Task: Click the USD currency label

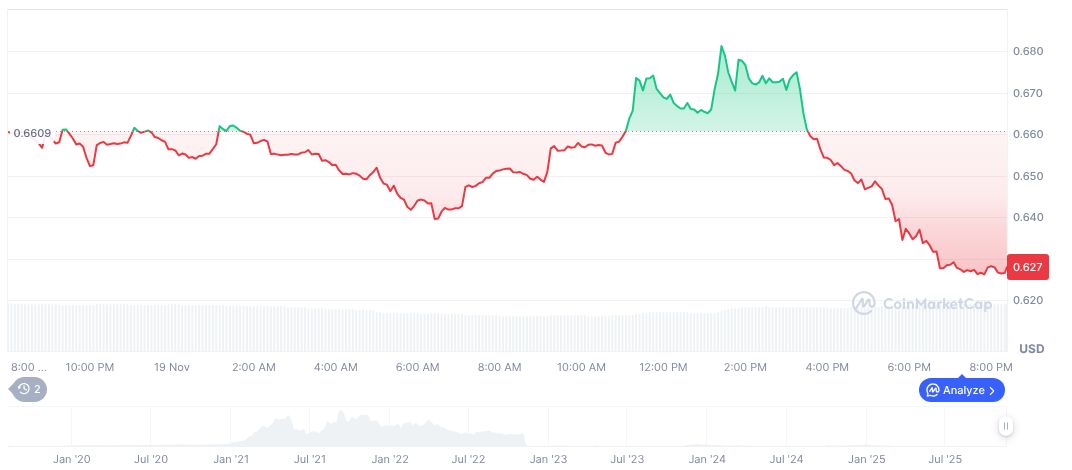Action: pyautogui.click(x=1031, y=348)
